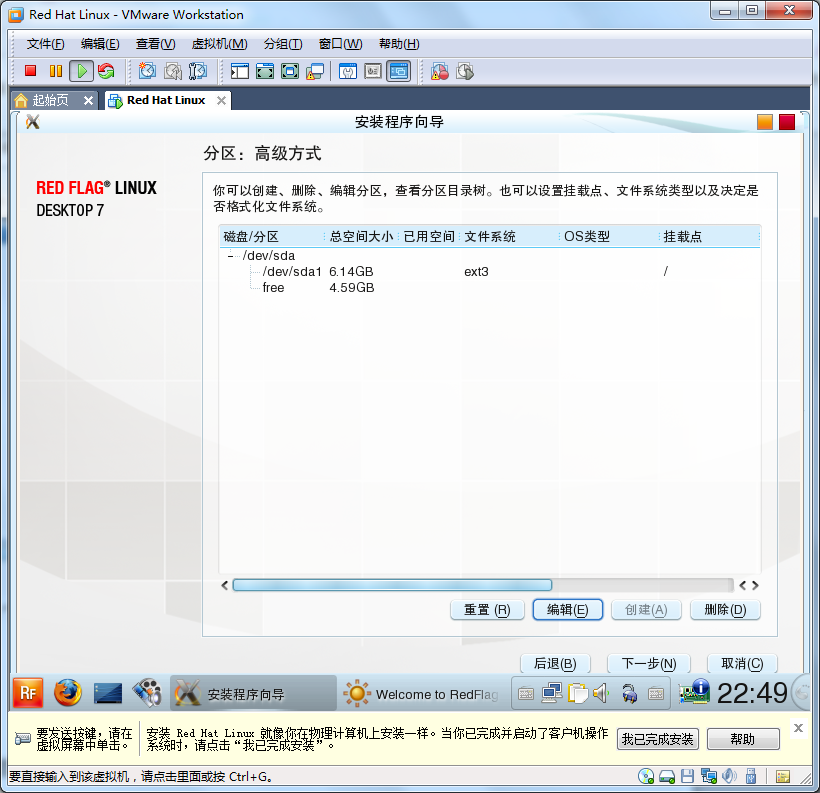This screenshot has height=793, width=820.
Task: Switch to 安装程序向导 taskbar window
Action: click(x=253, y=694)
